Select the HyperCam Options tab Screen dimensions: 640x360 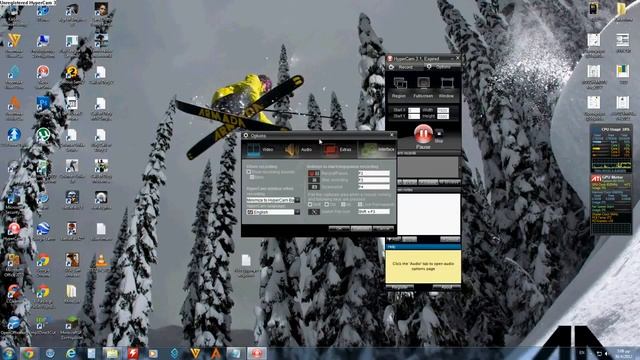click(442, 67)
